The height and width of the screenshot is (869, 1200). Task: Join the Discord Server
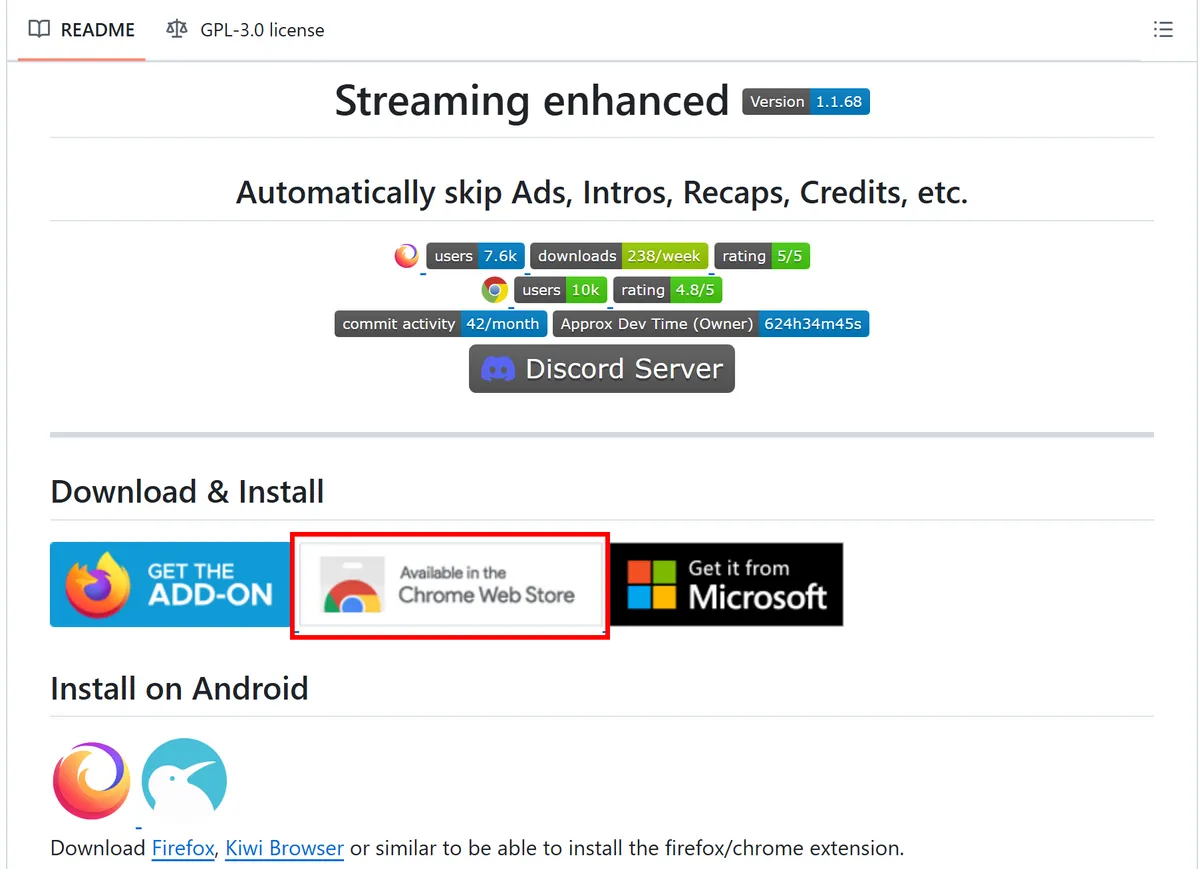[602, 369]
